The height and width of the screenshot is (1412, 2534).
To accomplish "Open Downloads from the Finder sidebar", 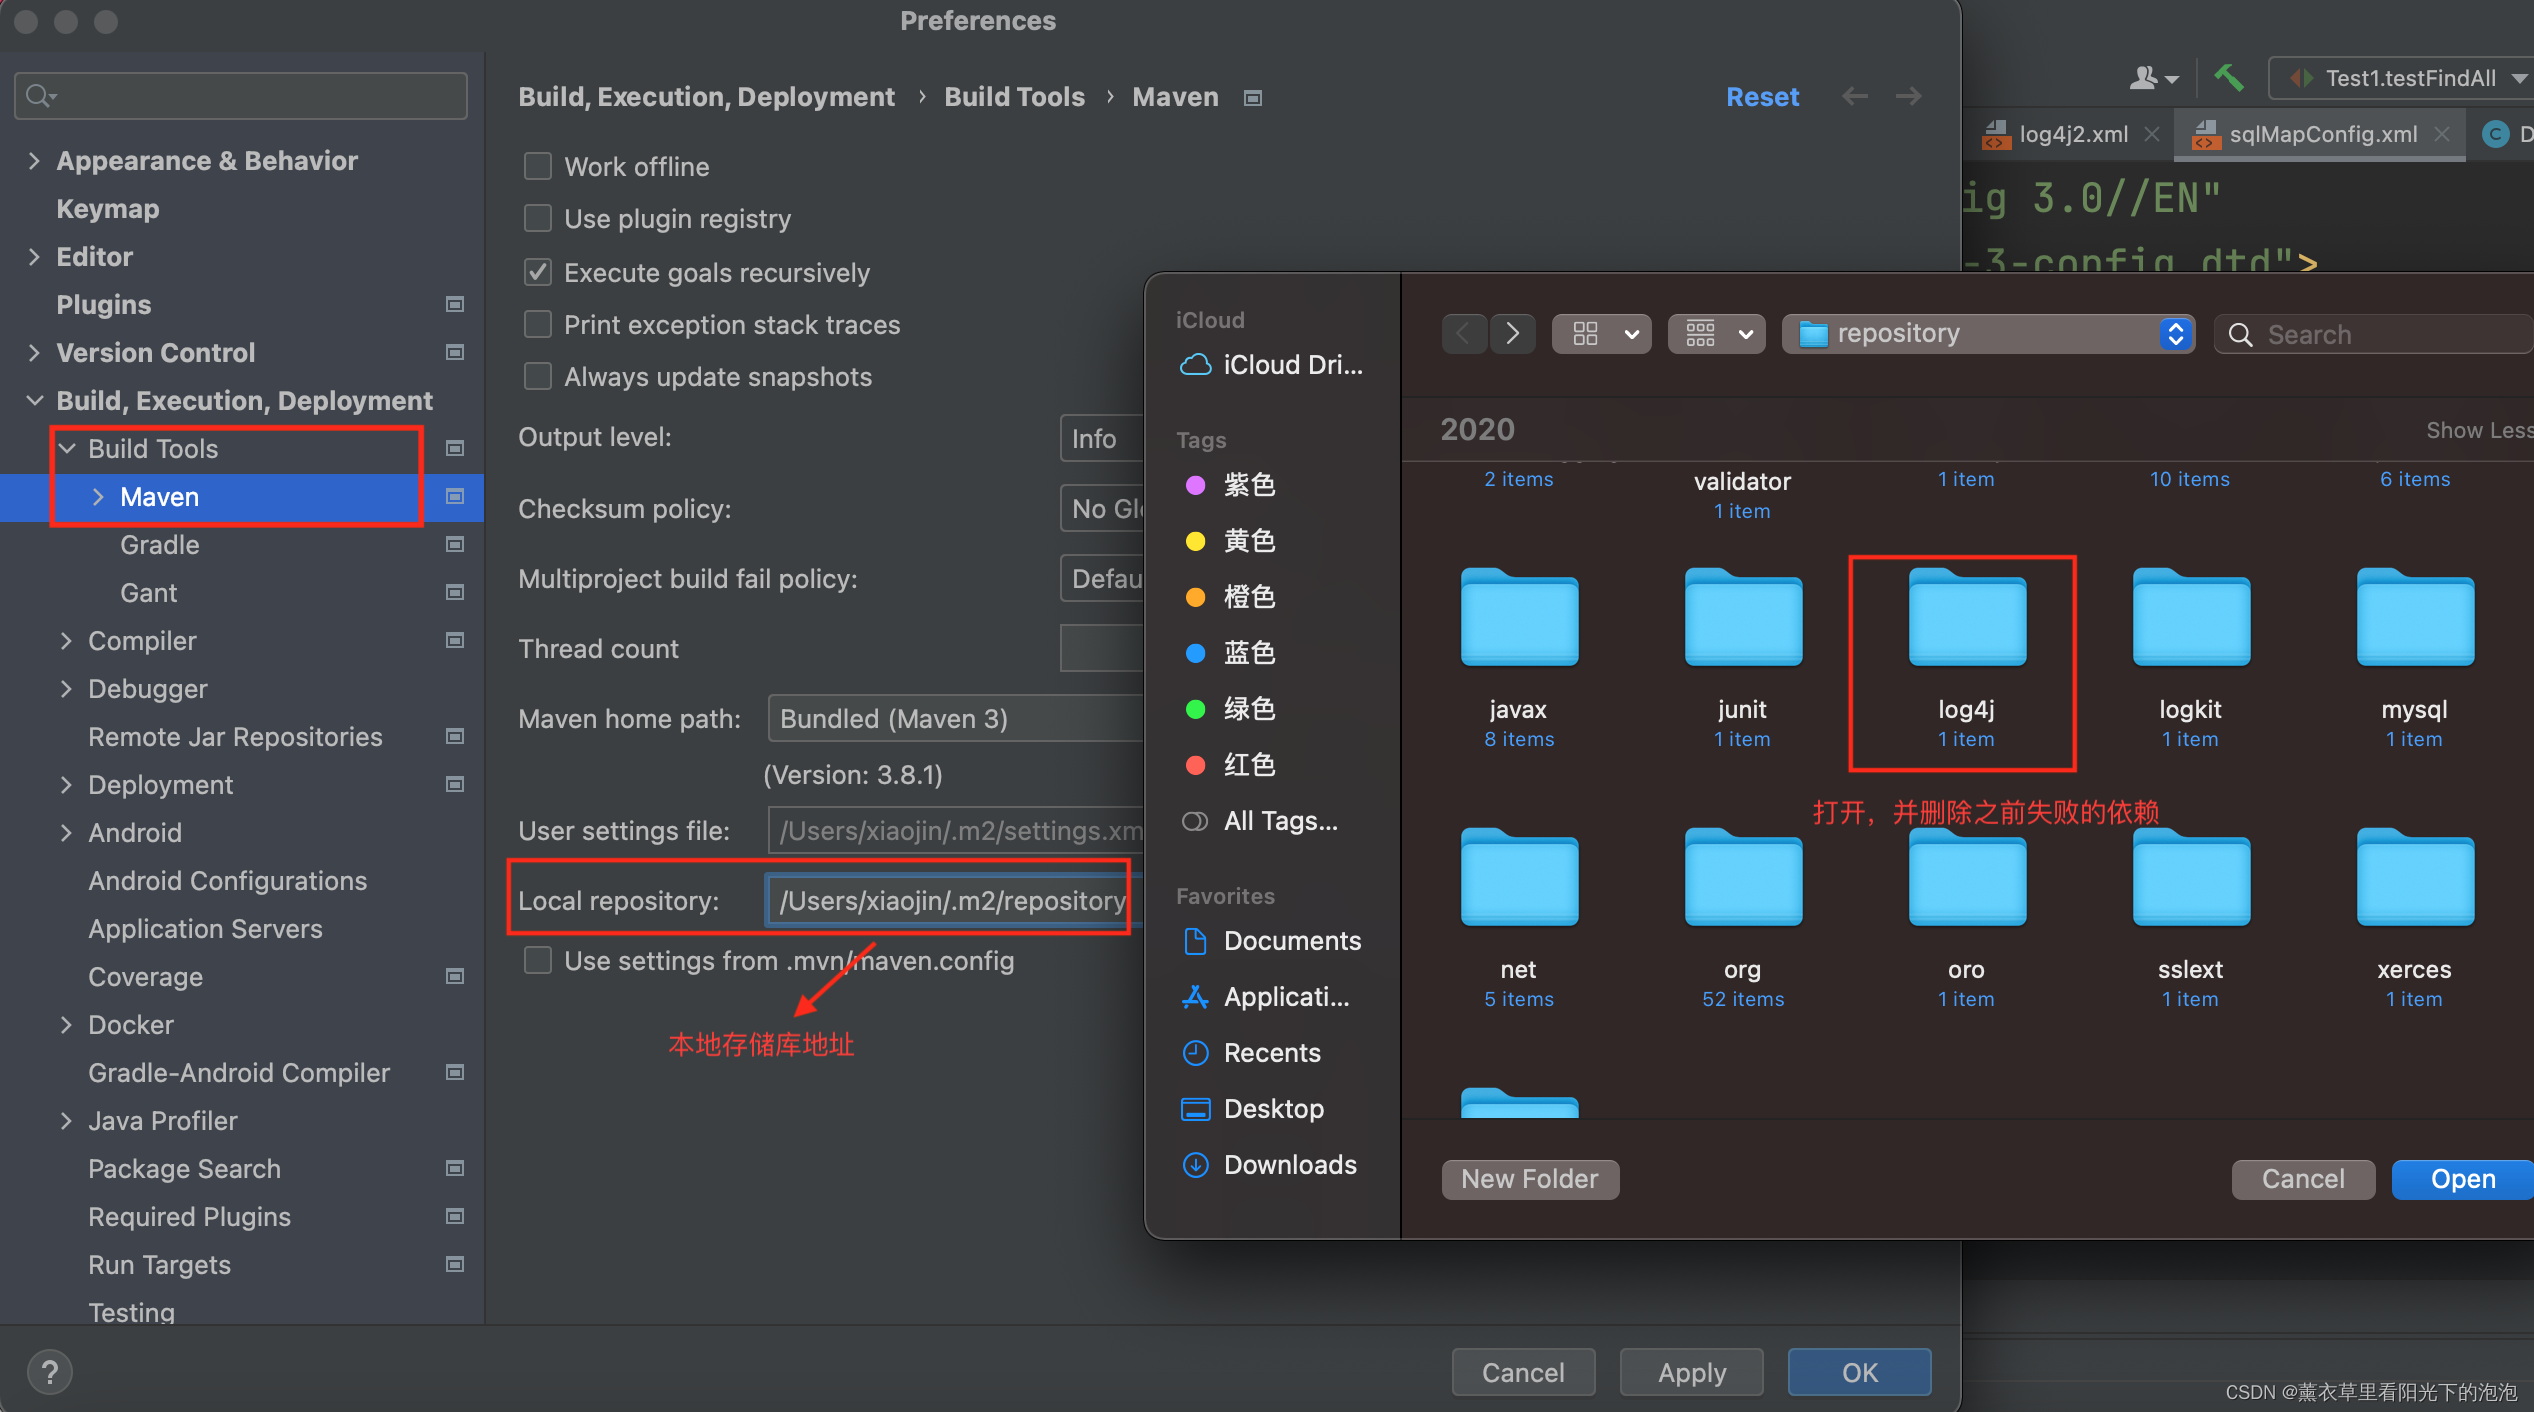I will click(1289, 1164).
